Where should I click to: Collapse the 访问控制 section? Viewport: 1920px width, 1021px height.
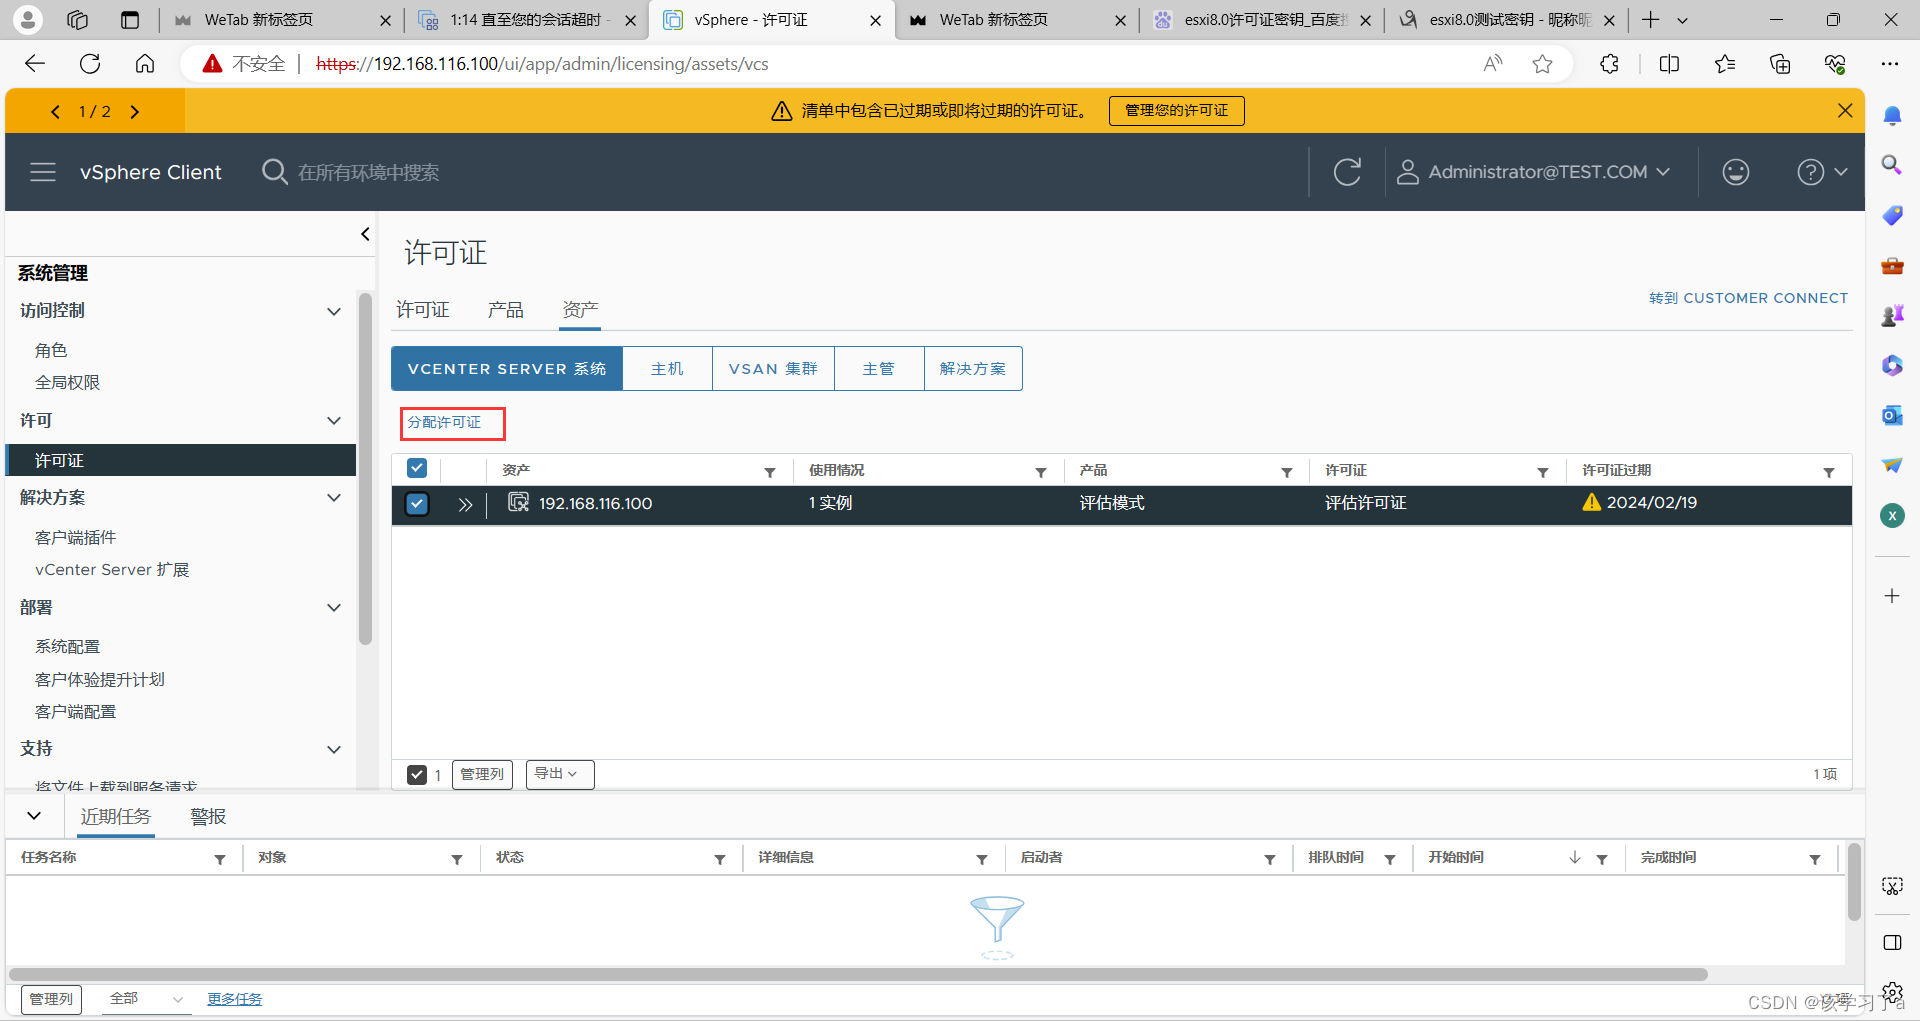pos(334,311)
